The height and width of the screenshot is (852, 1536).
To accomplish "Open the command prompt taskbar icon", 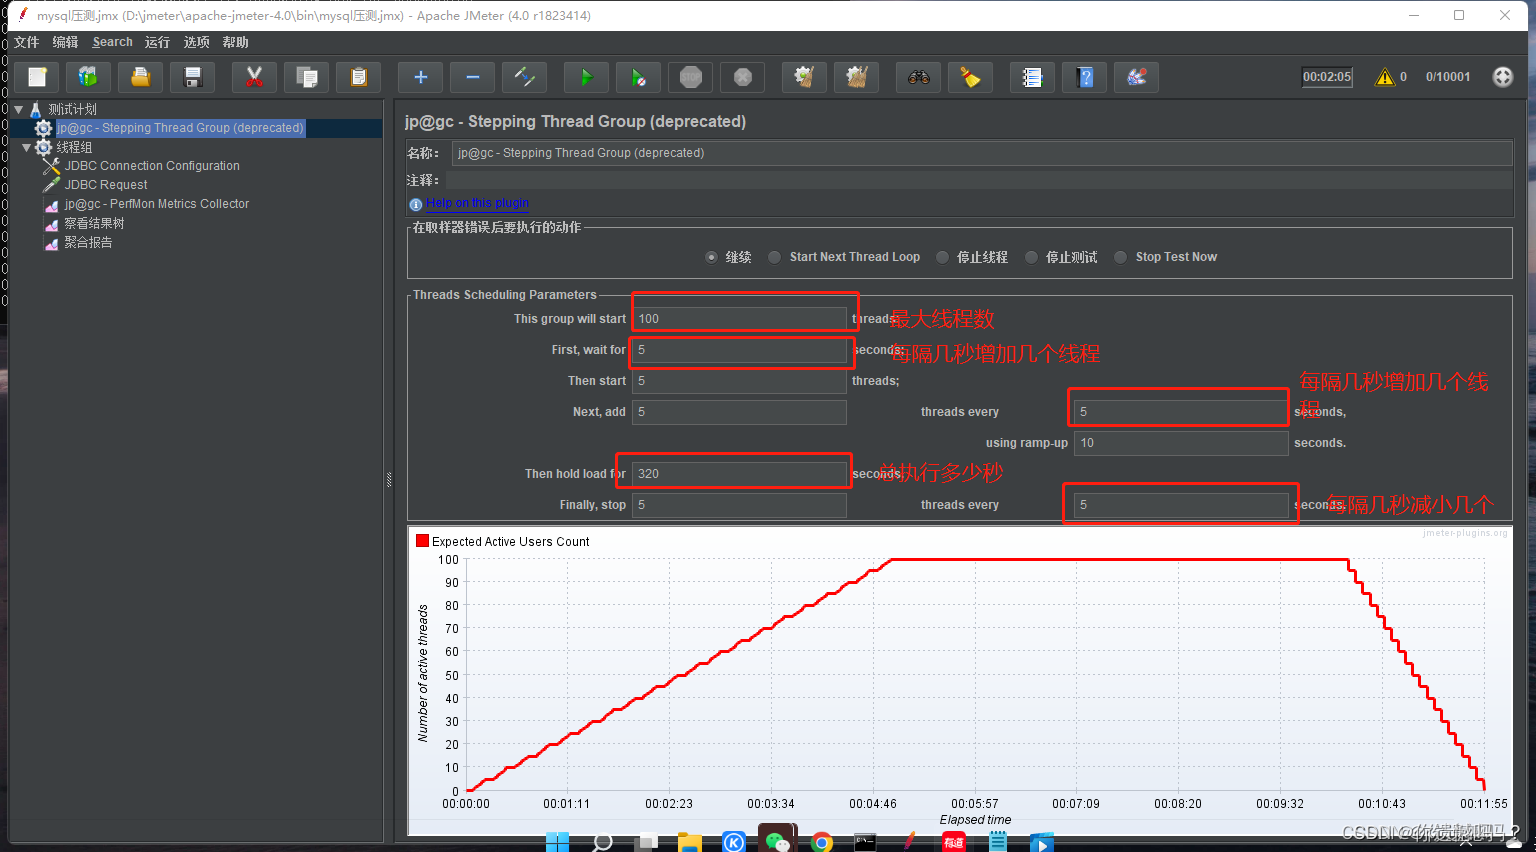I will tap(866, 842).
